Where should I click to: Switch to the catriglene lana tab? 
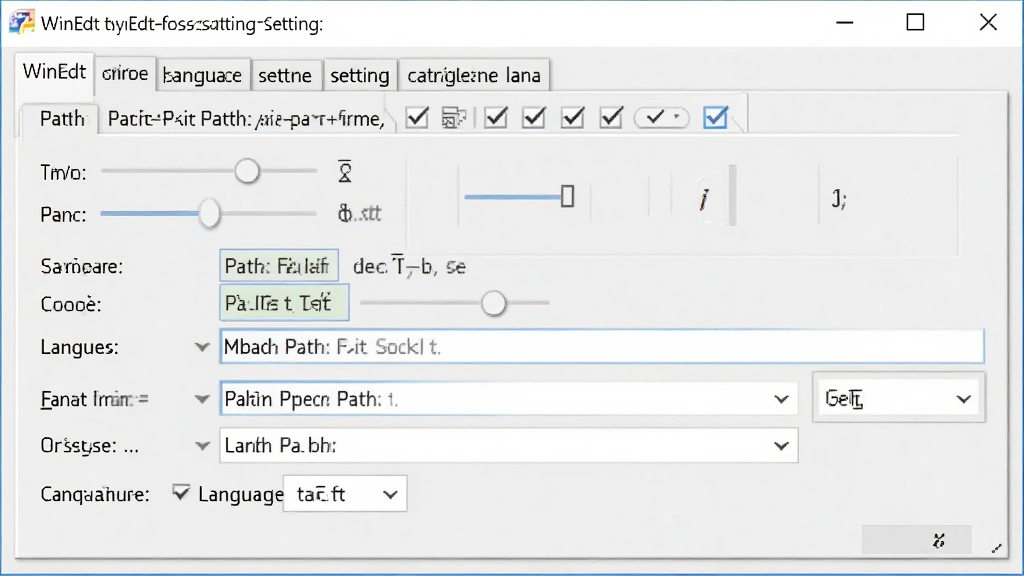click(474, 75)
